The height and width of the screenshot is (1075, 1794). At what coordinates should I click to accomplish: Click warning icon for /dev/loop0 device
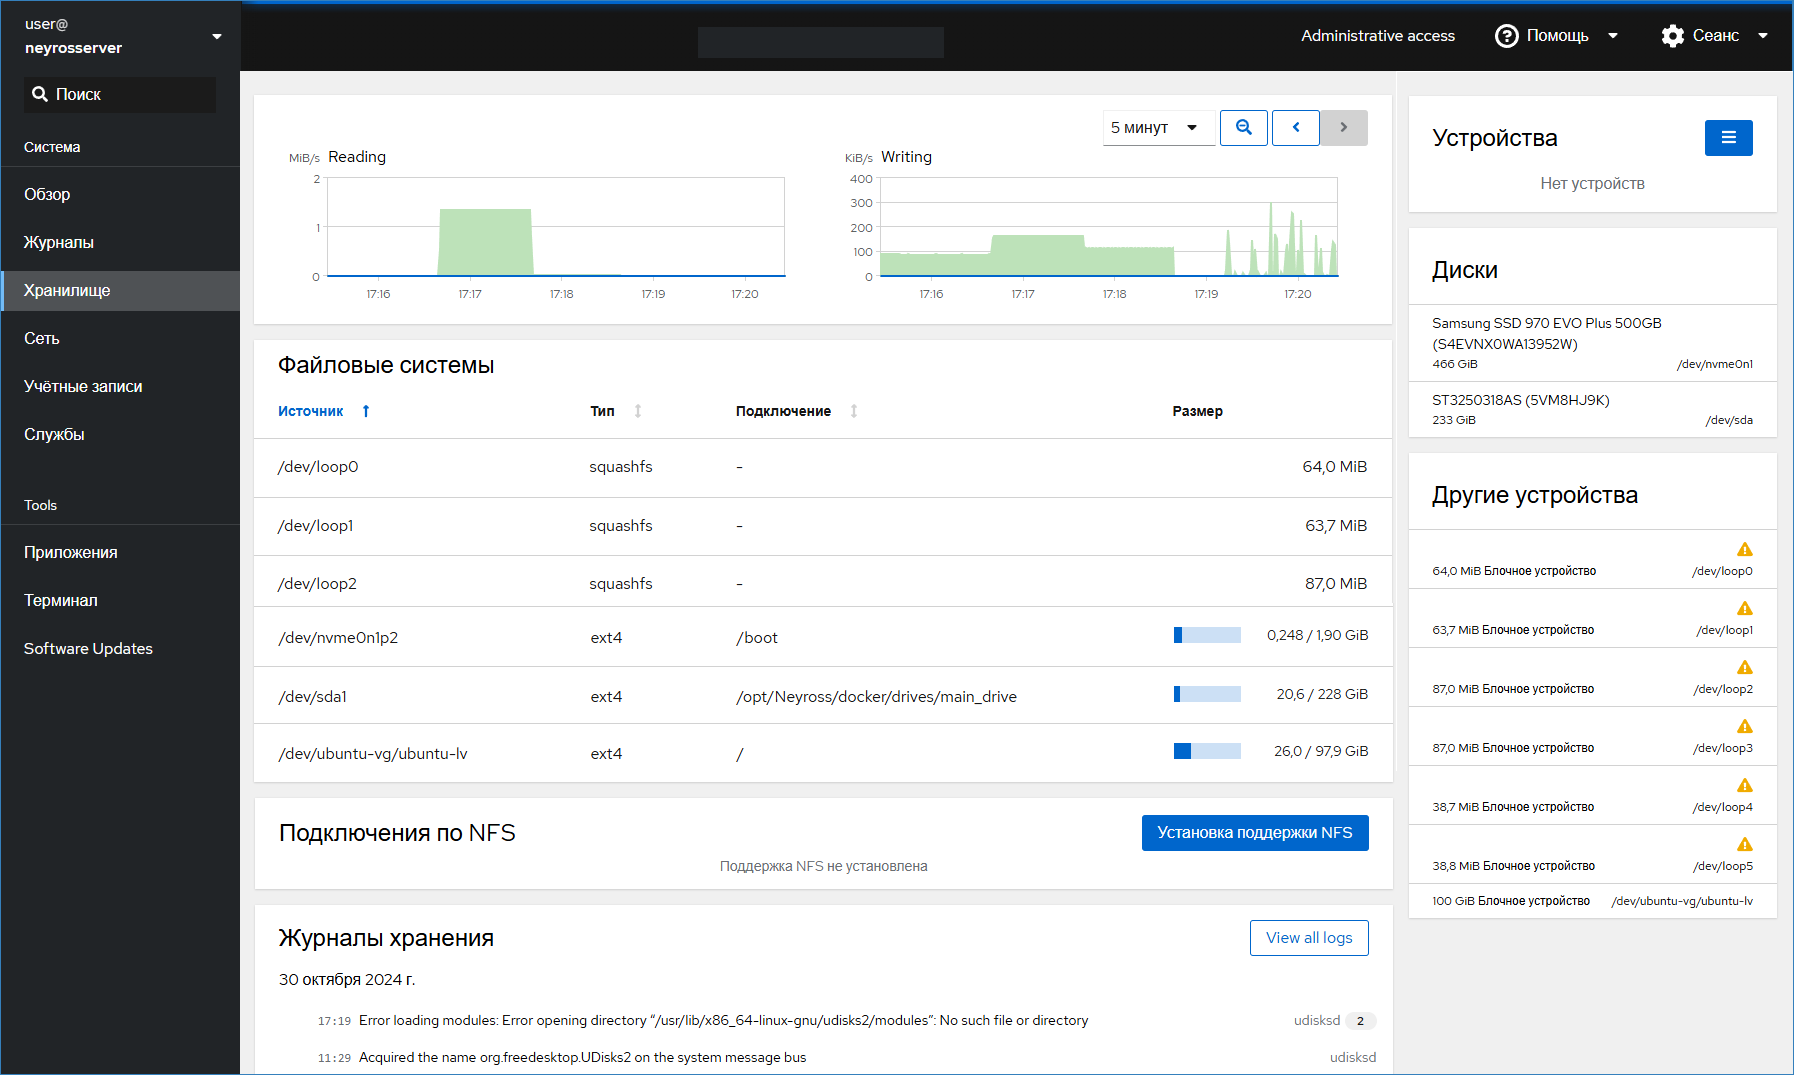1744,549
